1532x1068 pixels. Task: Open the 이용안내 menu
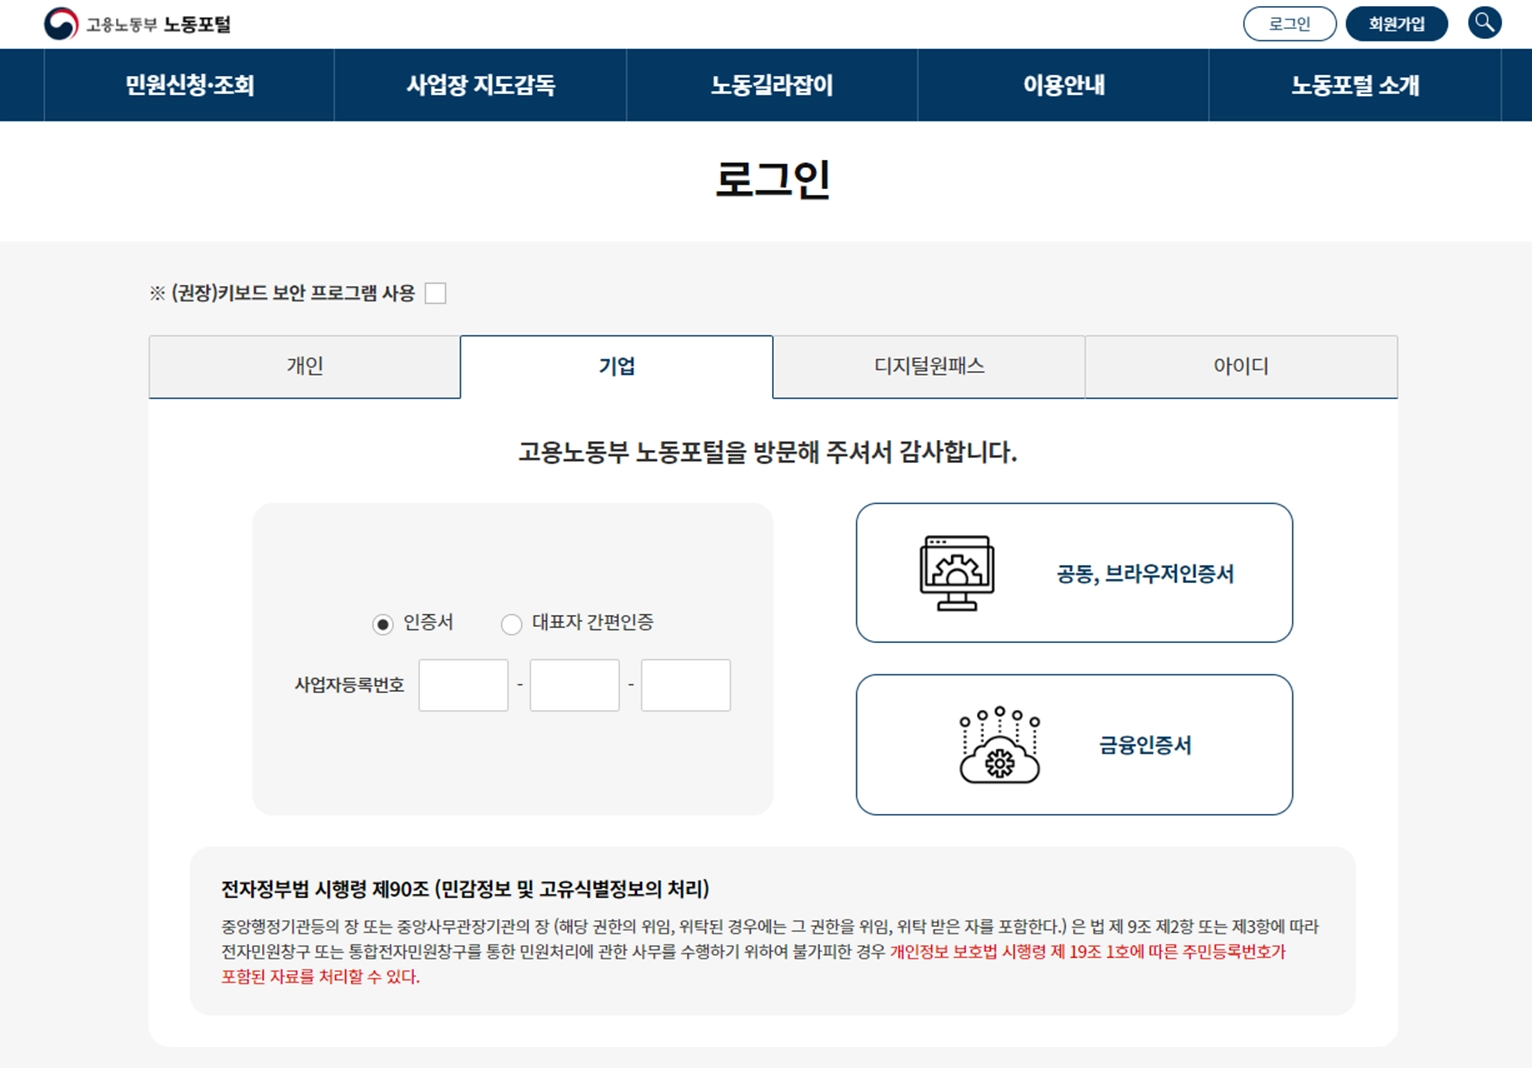point(1063,85)
